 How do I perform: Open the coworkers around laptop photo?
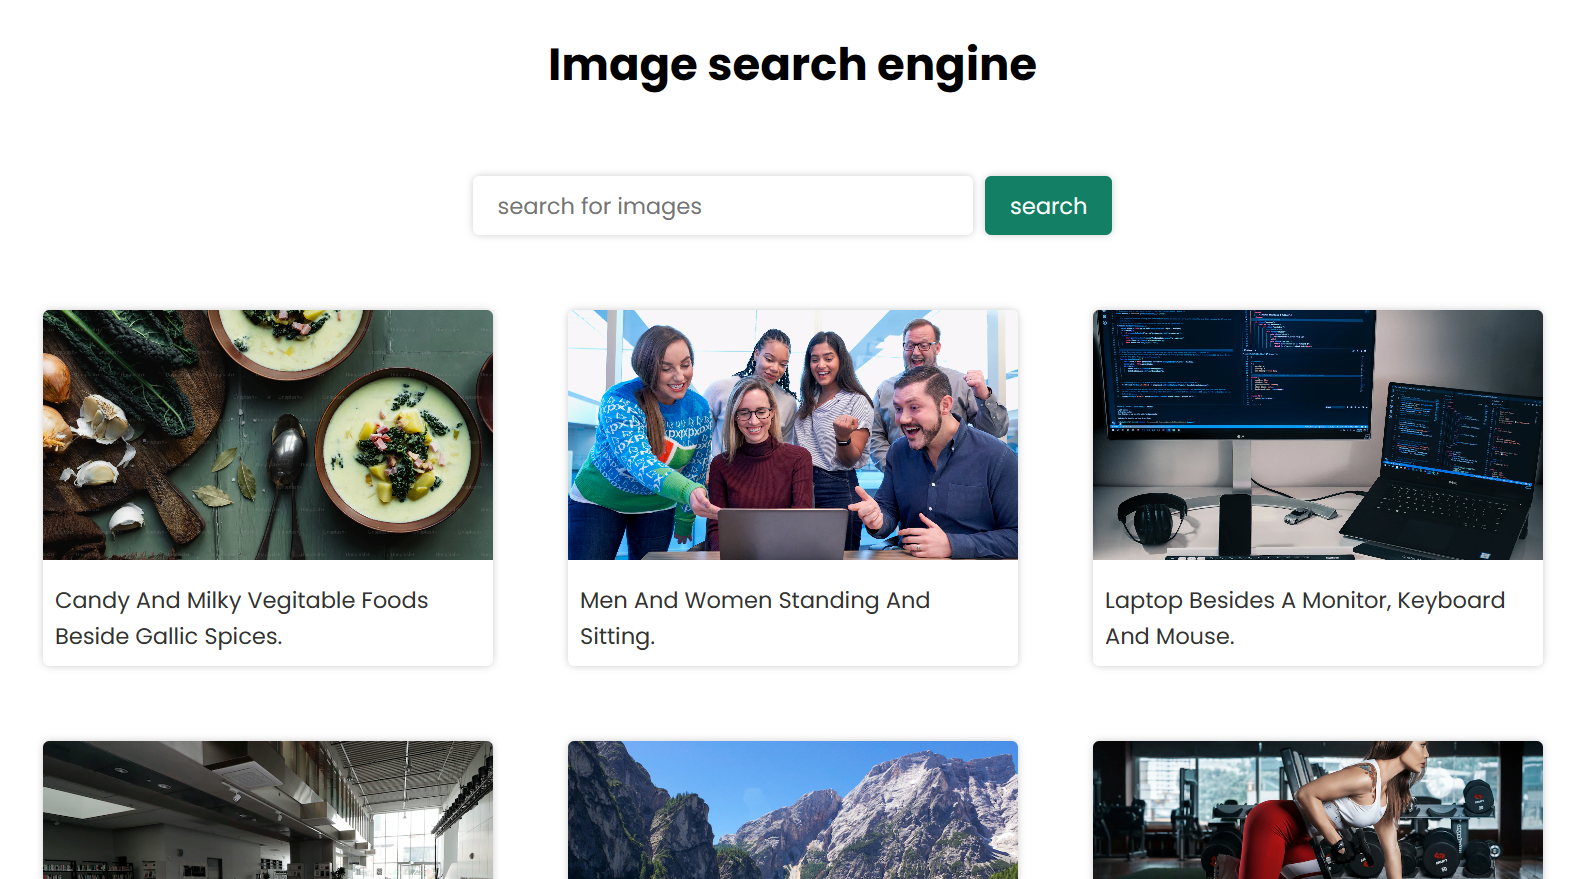point(792,434)
